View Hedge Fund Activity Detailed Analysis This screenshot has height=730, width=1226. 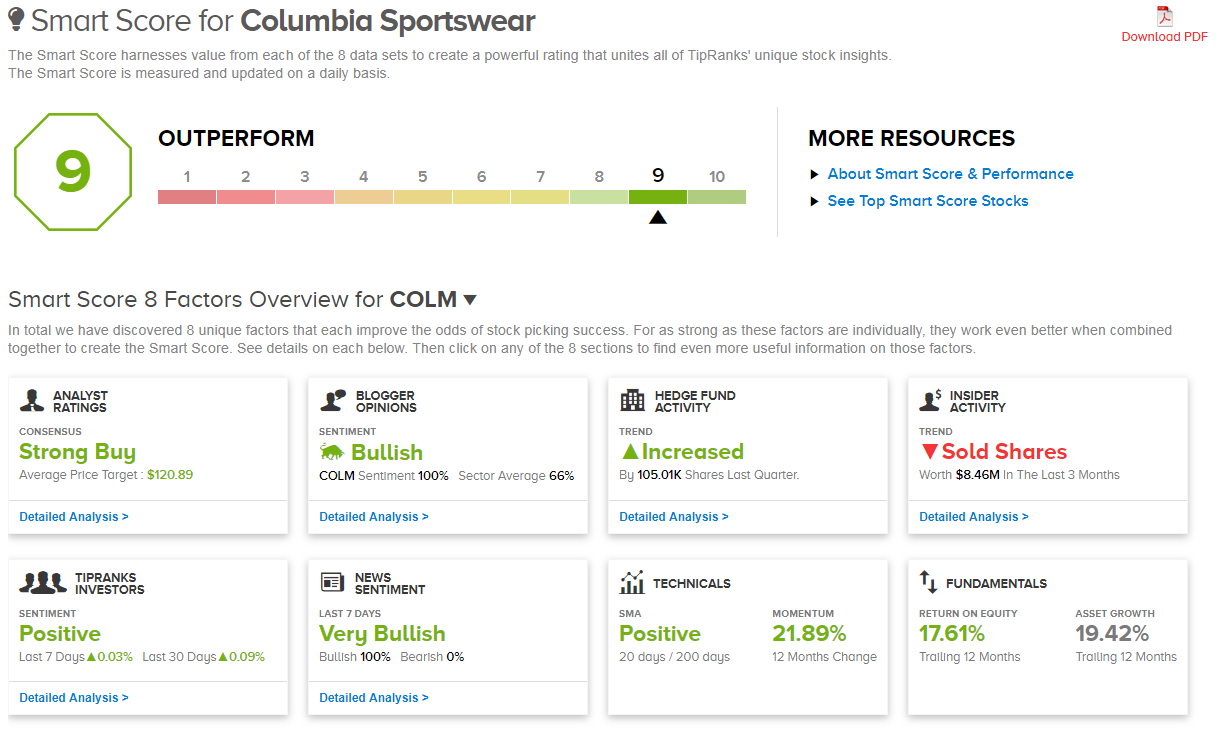[x=674, y=517]
